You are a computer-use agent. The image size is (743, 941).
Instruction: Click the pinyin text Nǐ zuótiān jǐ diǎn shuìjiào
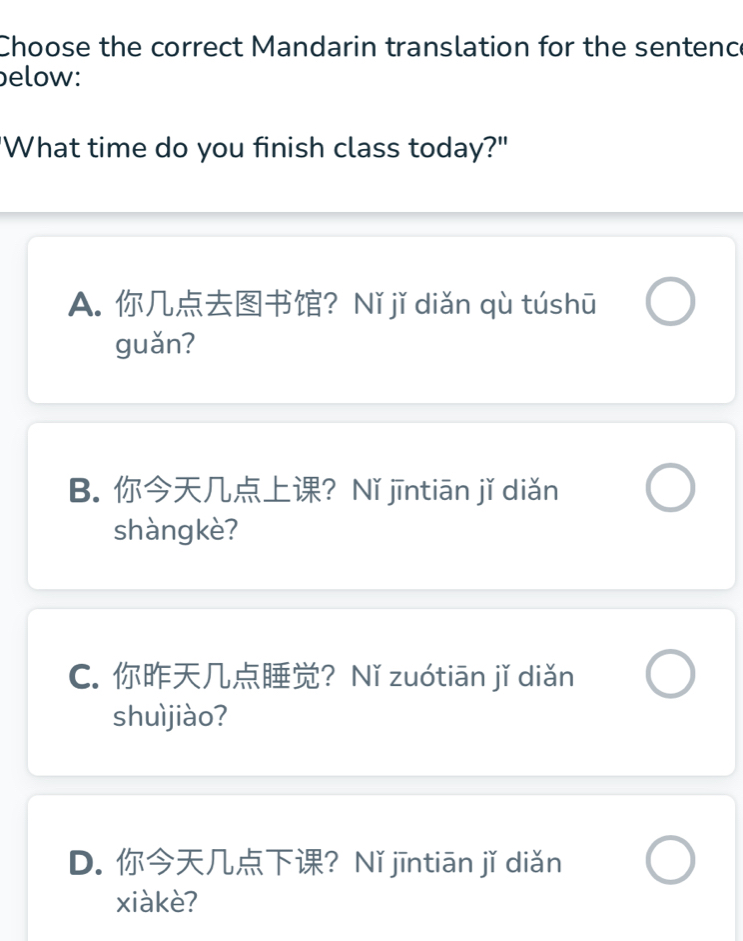click(465, 676)
